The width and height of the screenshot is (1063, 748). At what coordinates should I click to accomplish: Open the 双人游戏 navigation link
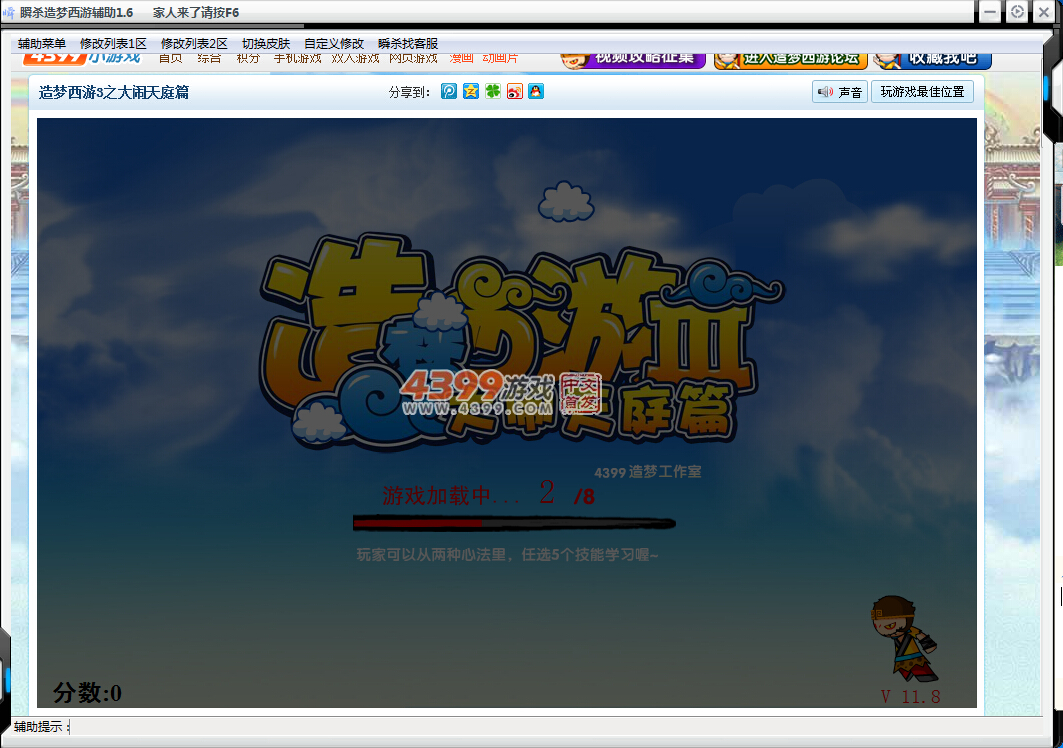tap(355, 59)
